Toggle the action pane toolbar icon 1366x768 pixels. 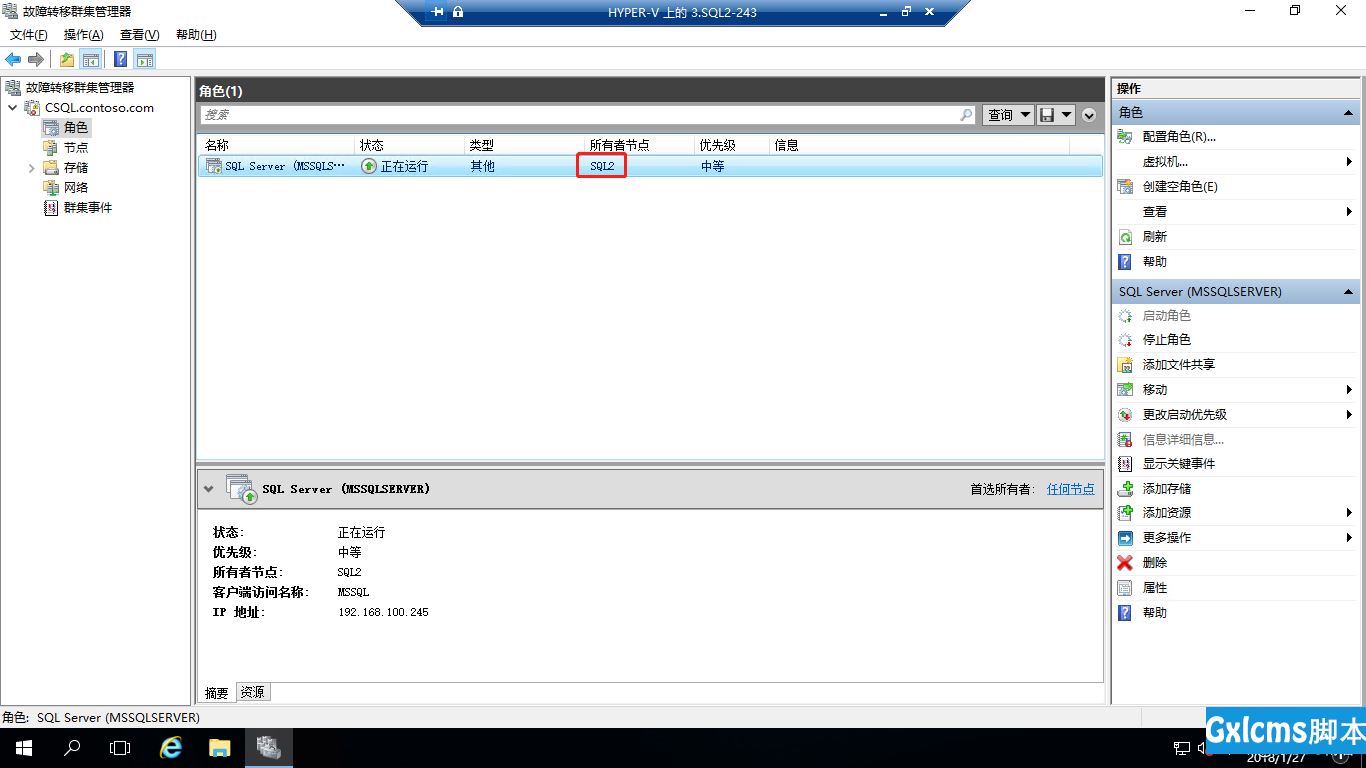click(145, 59)
